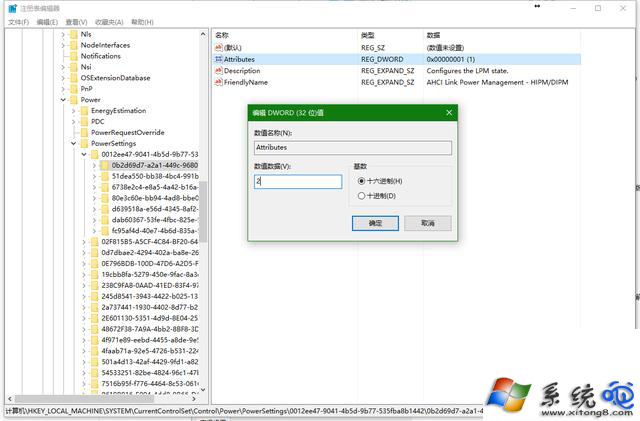Screen dimensions: 640x421
Task: Expand the PDC tree node
Action: click(73, 121)
